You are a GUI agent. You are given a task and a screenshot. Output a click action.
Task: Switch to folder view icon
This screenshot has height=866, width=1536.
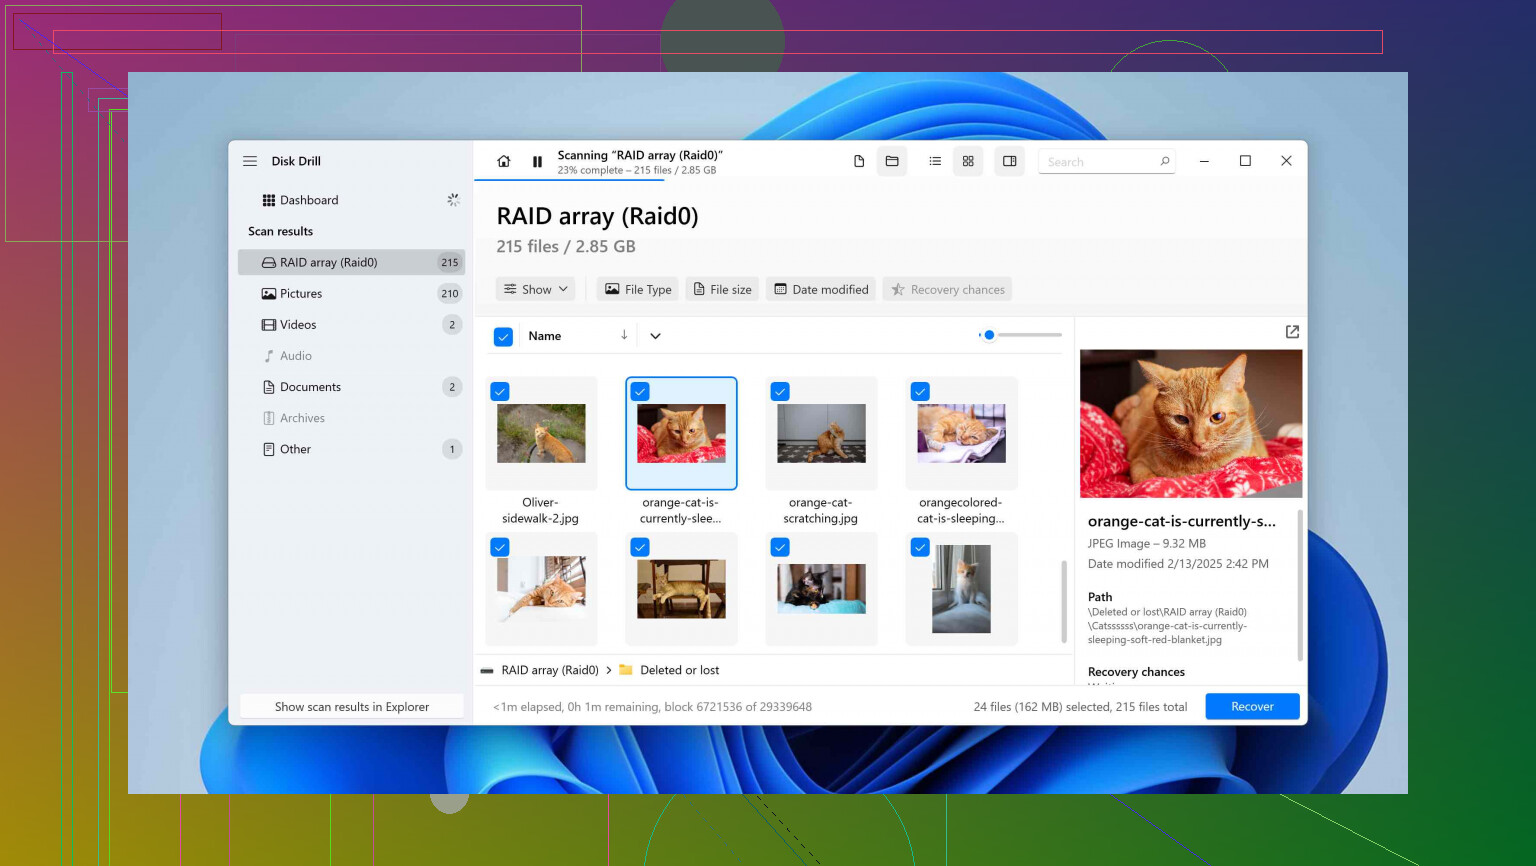coord(892,161)
